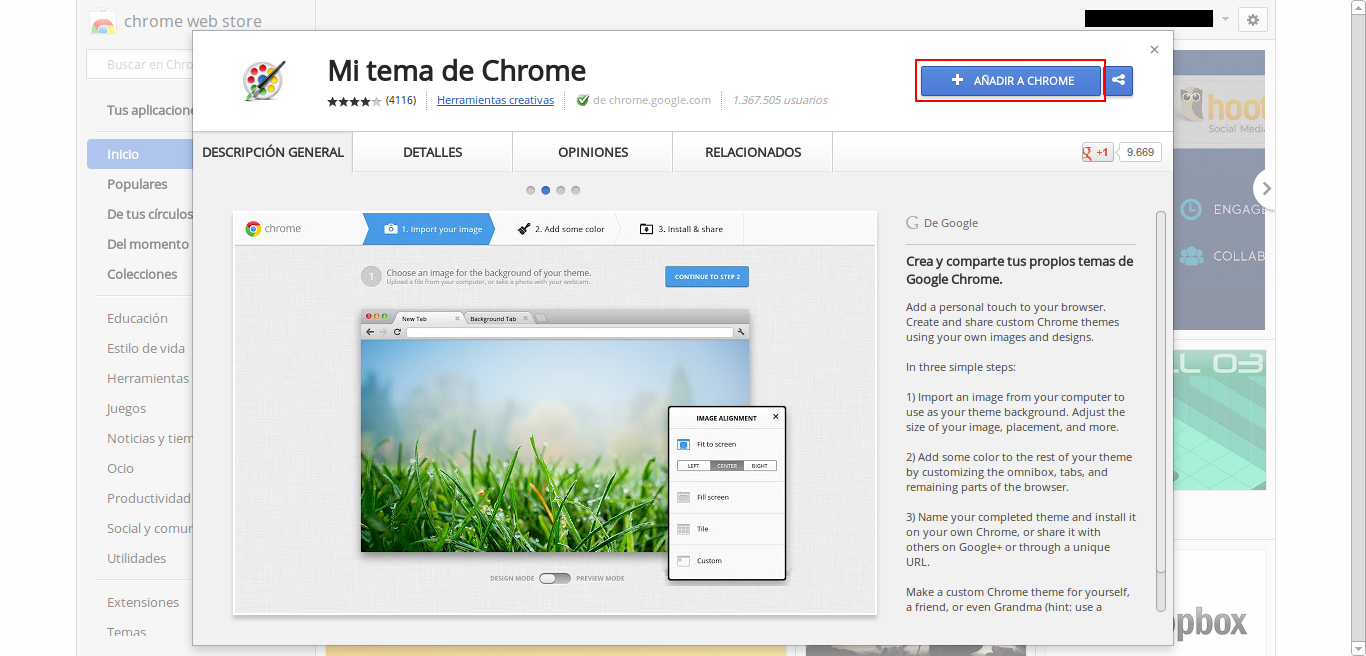Open the Opiniones tab
The height and width of the screenshot is (656, 1366).
point(593,152)
